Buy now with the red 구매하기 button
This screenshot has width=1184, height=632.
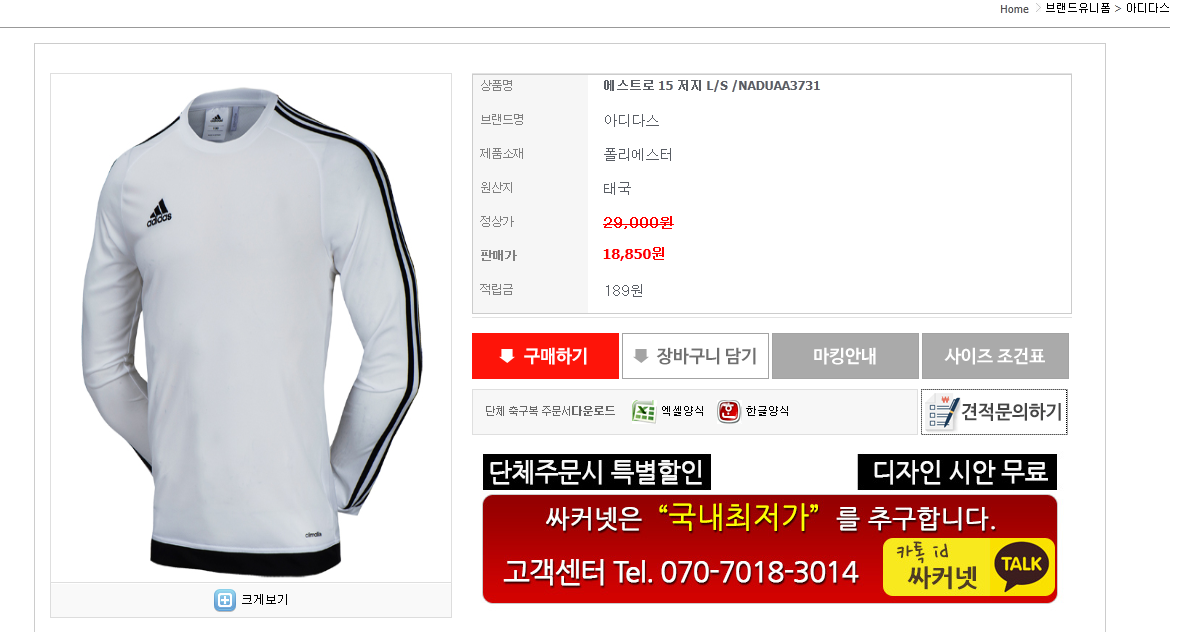tap(545, 356)
